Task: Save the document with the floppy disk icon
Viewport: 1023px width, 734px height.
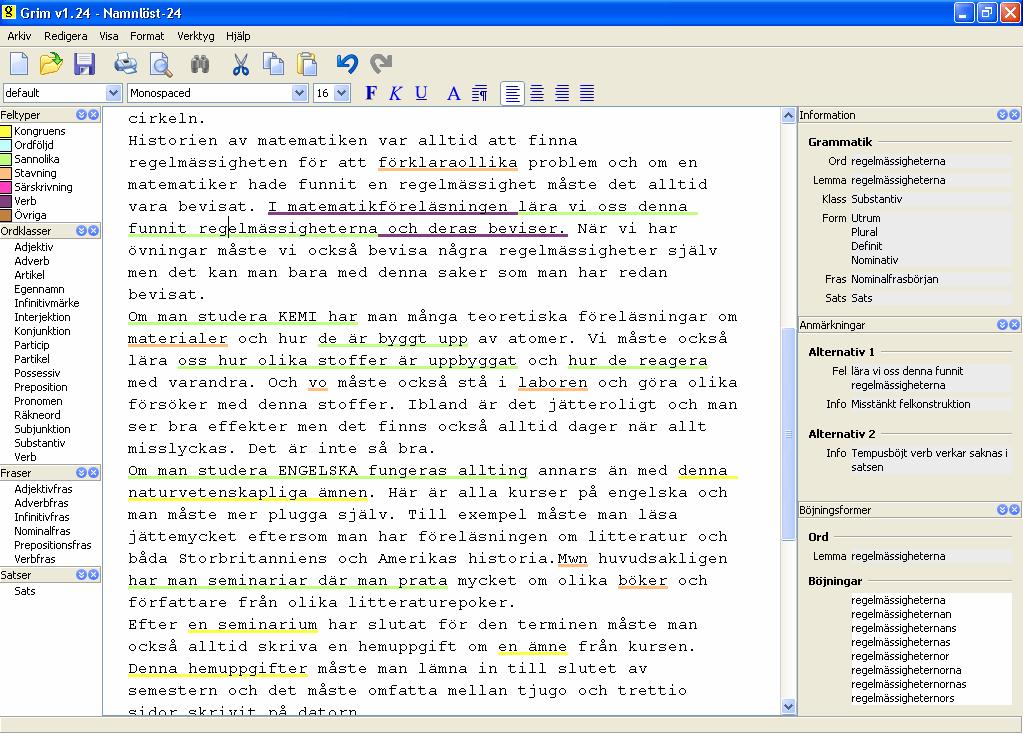Action: [x=84, y=64]
